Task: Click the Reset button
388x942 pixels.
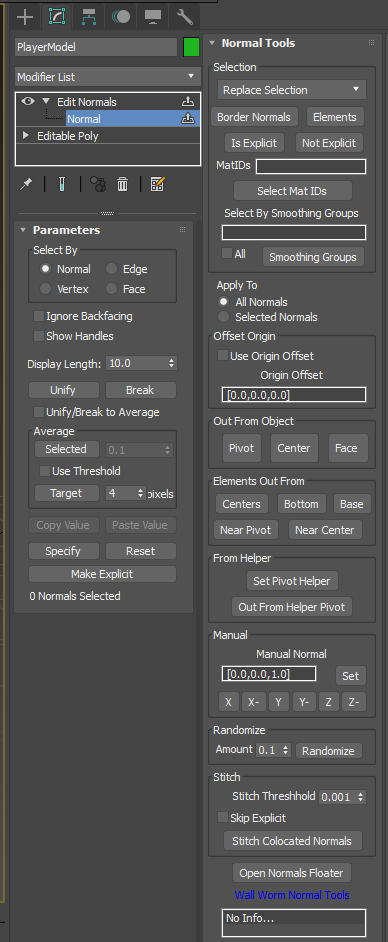Action: coord(141,551)
